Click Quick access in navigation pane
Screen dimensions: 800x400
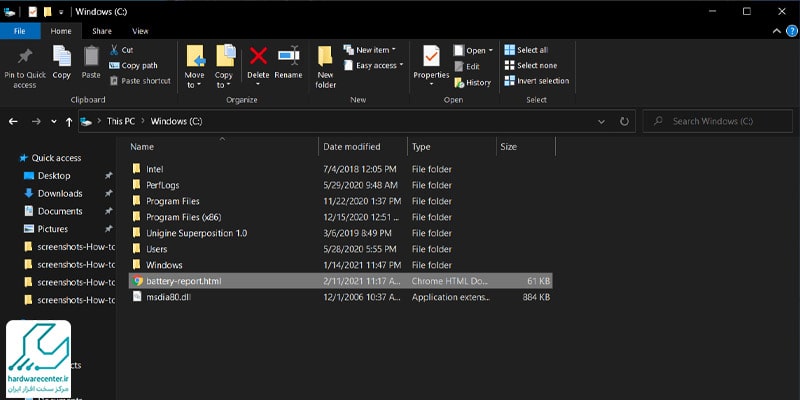coord(50,158)
